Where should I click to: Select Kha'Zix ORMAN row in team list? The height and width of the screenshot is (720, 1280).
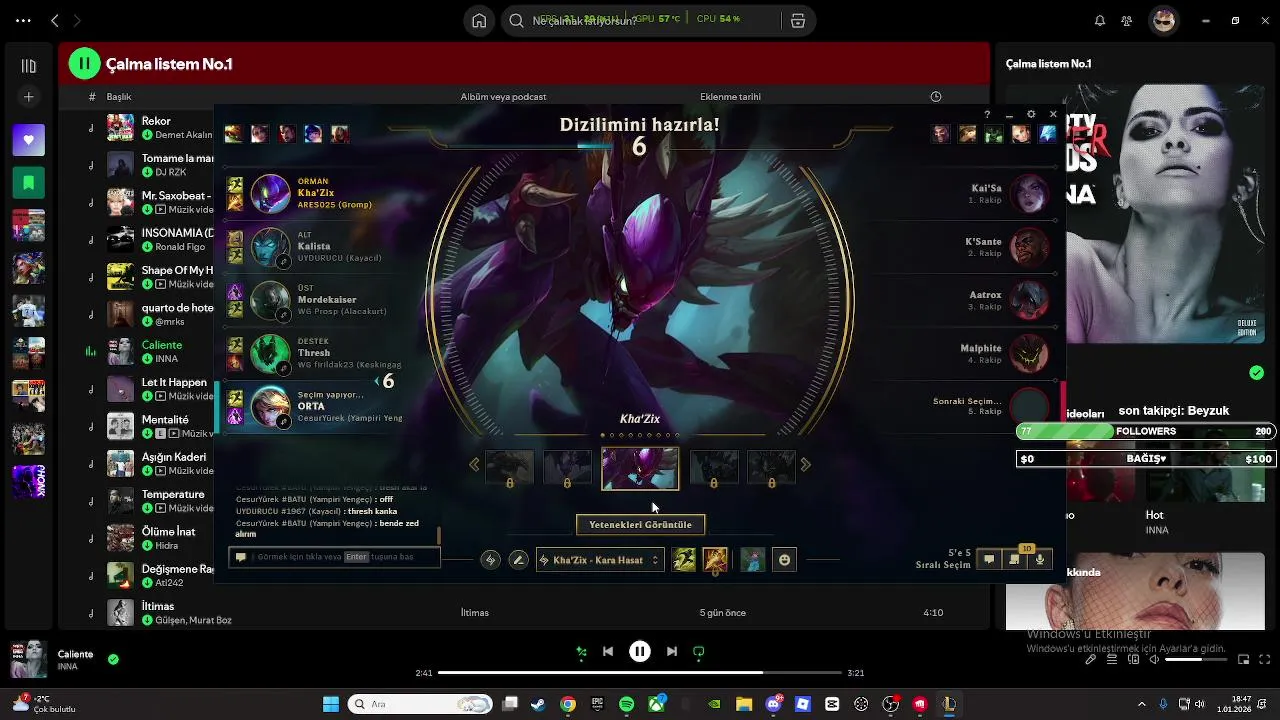click(316, 193)
